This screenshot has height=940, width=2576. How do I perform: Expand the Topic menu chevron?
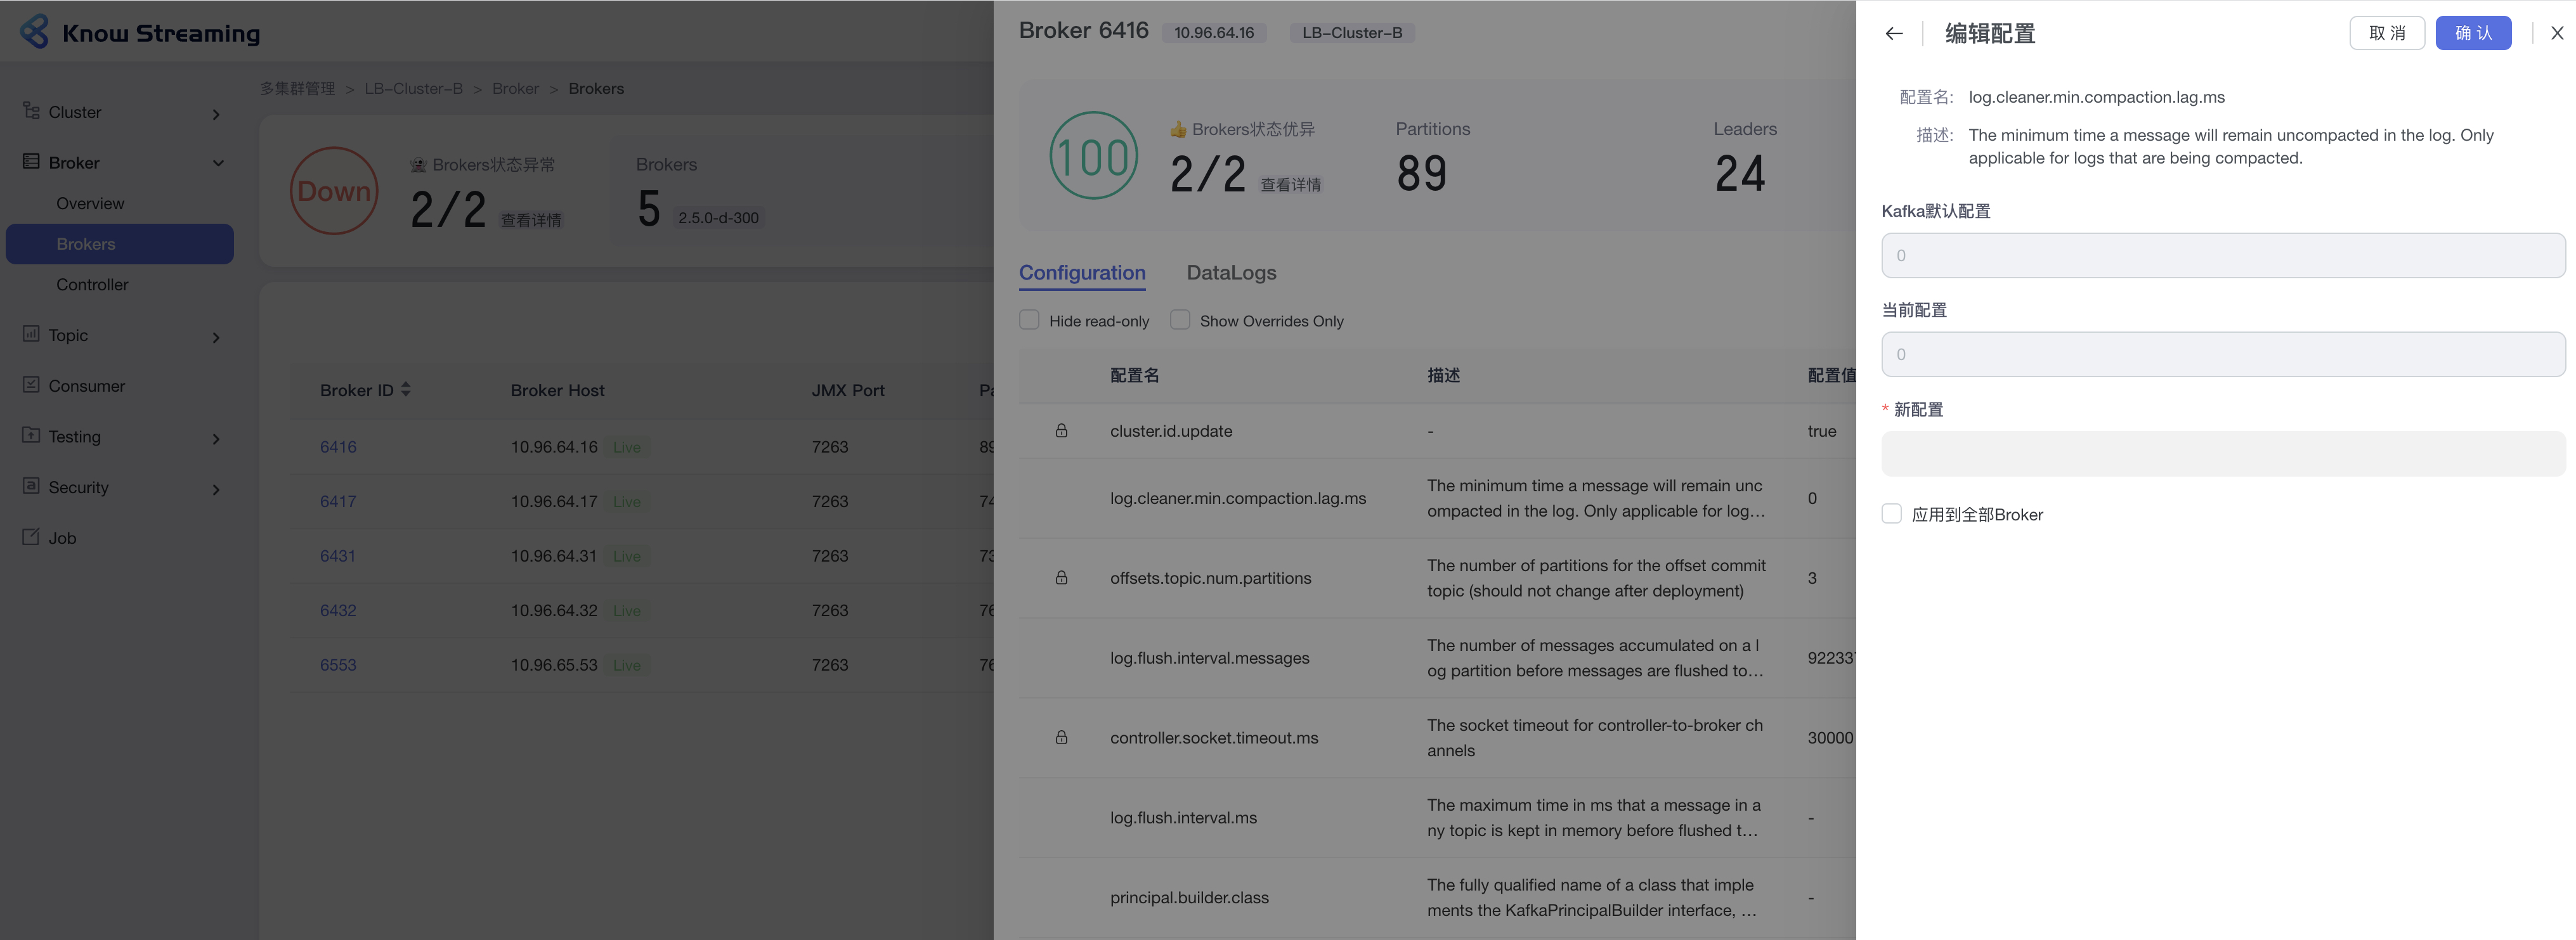[x=216, y=337]
